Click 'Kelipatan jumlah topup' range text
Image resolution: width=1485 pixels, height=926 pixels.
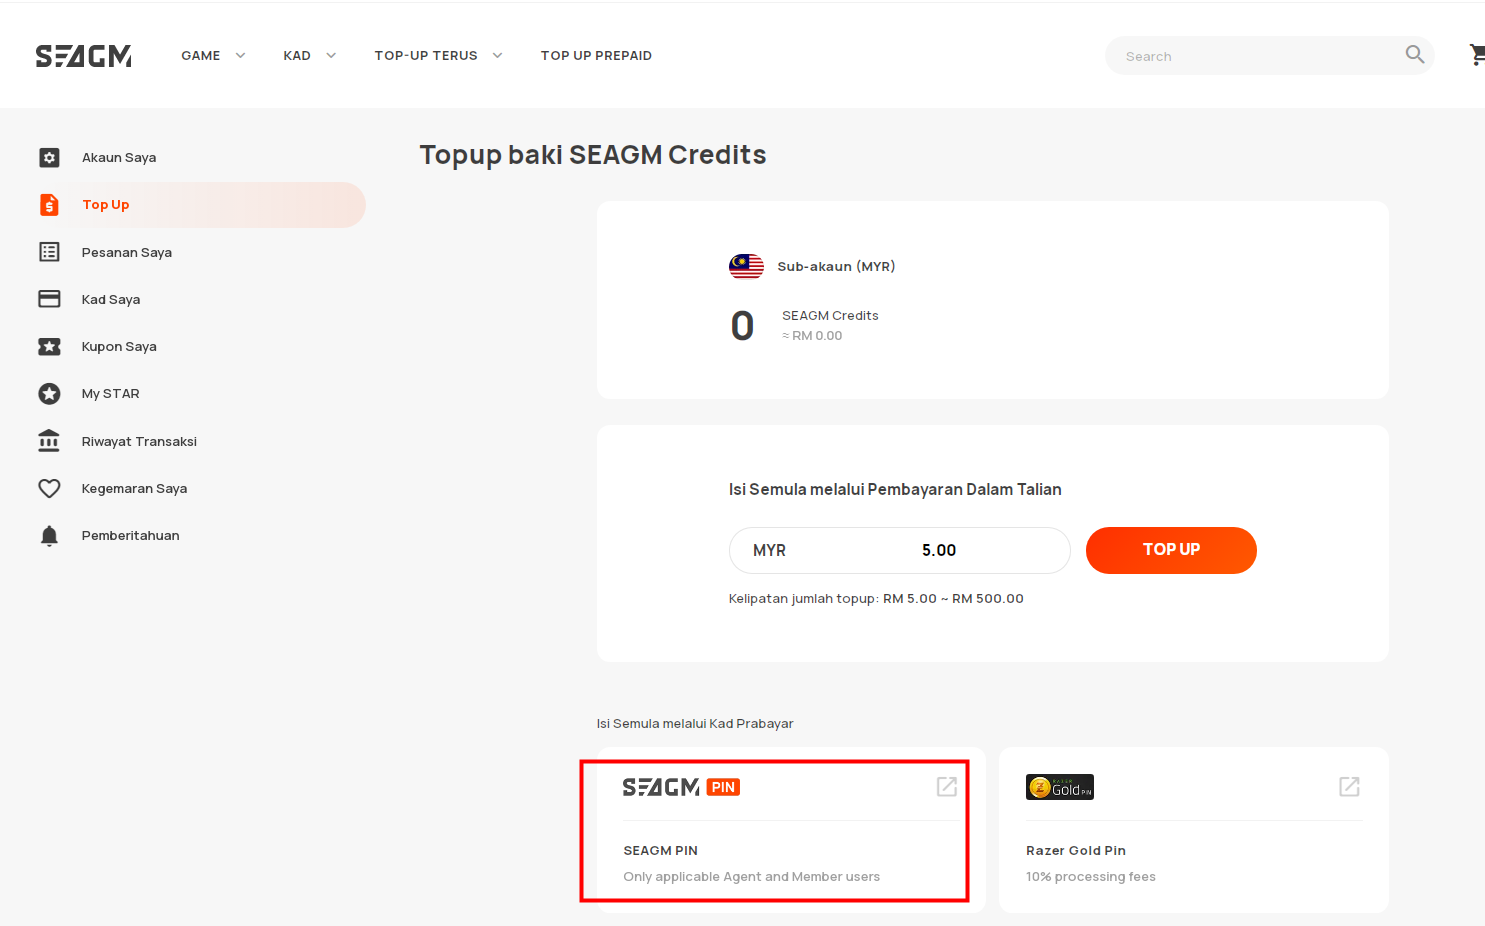876,599
